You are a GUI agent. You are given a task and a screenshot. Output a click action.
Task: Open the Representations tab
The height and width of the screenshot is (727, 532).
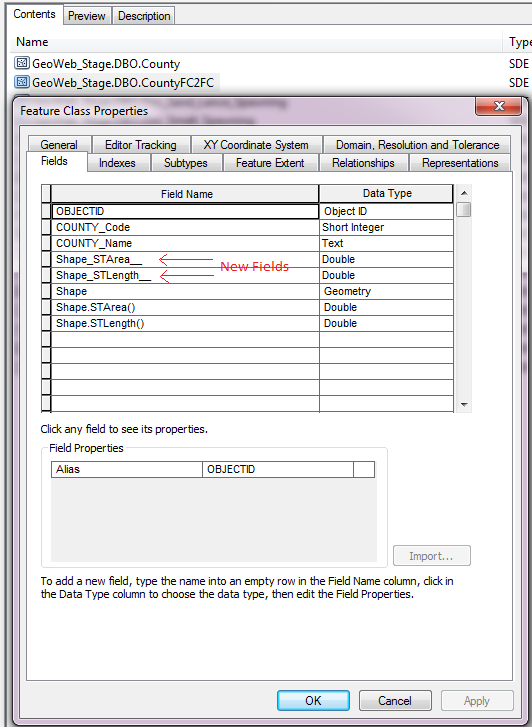click(x=460, y=163)
